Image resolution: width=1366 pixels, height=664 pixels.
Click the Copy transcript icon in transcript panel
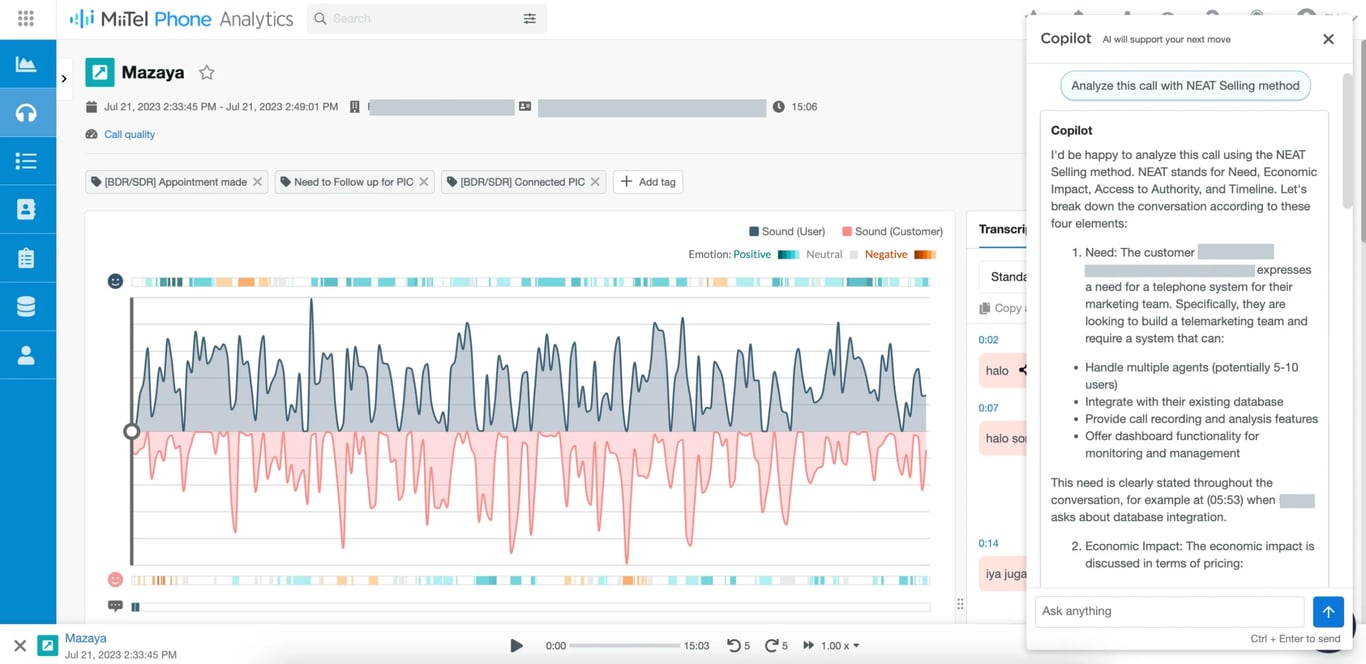[985, 308]
